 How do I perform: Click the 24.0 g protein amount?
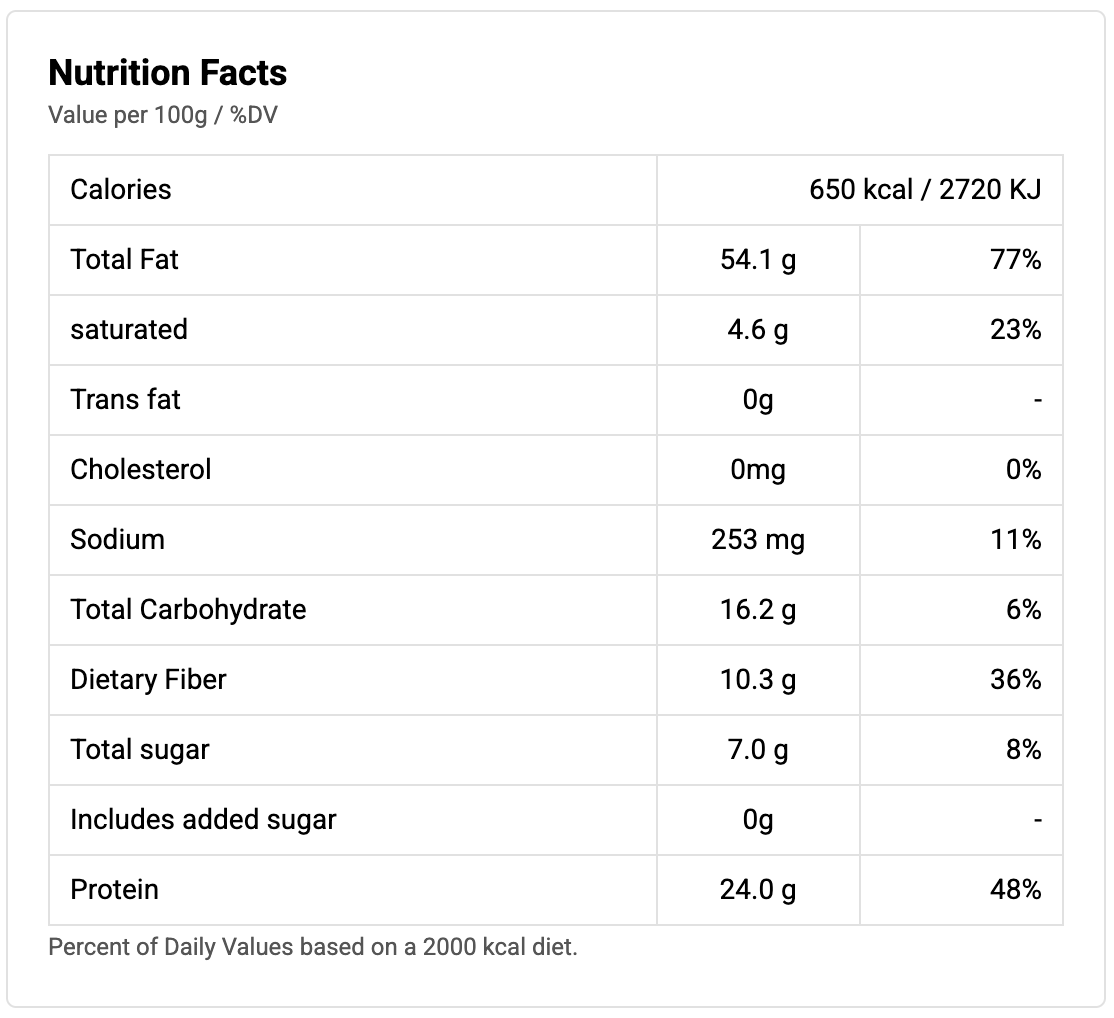click(758, 890)
